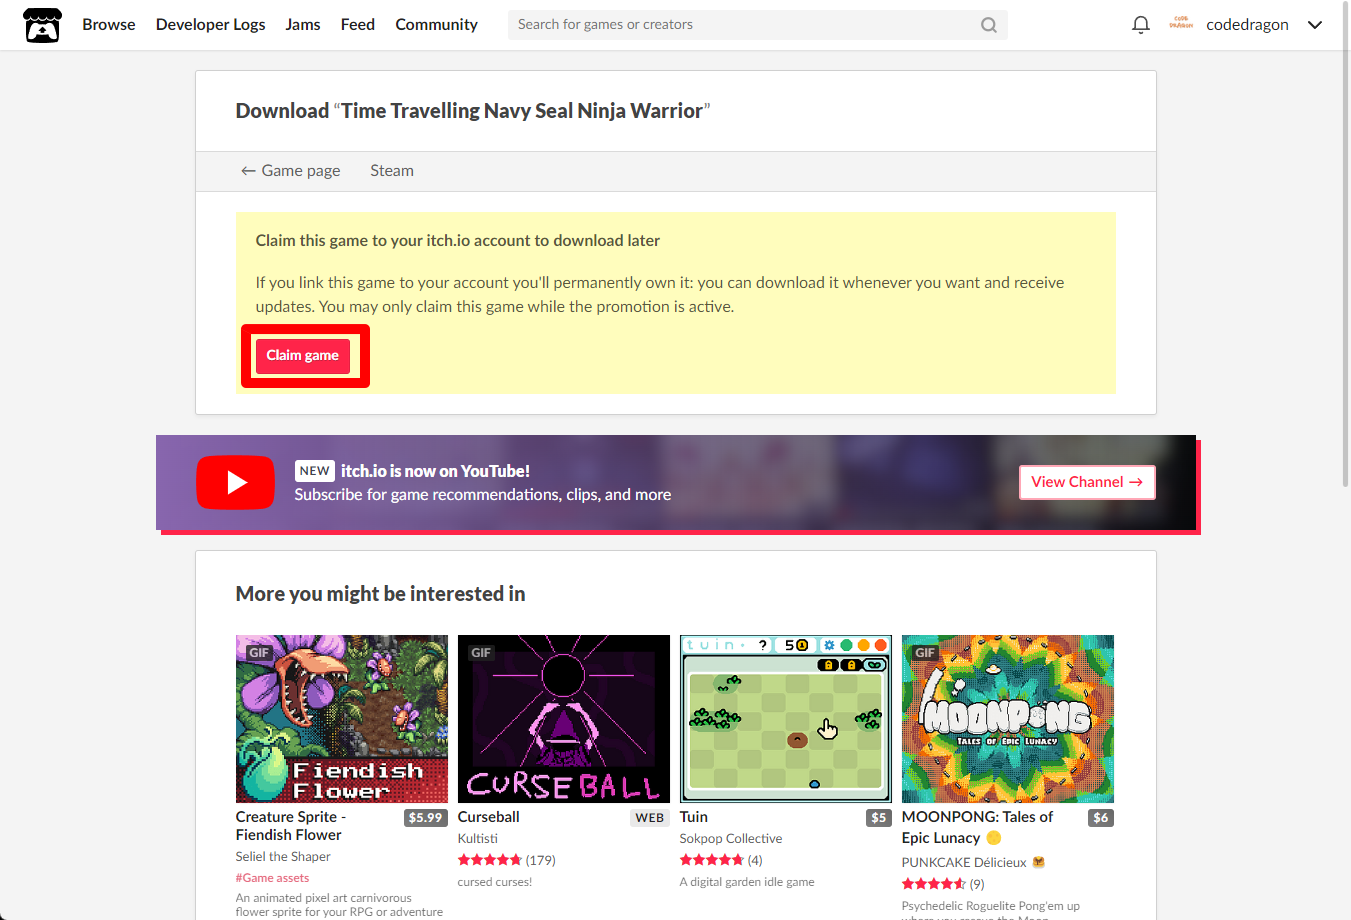Click 'More you might be interested in' heading

point(381,594)
